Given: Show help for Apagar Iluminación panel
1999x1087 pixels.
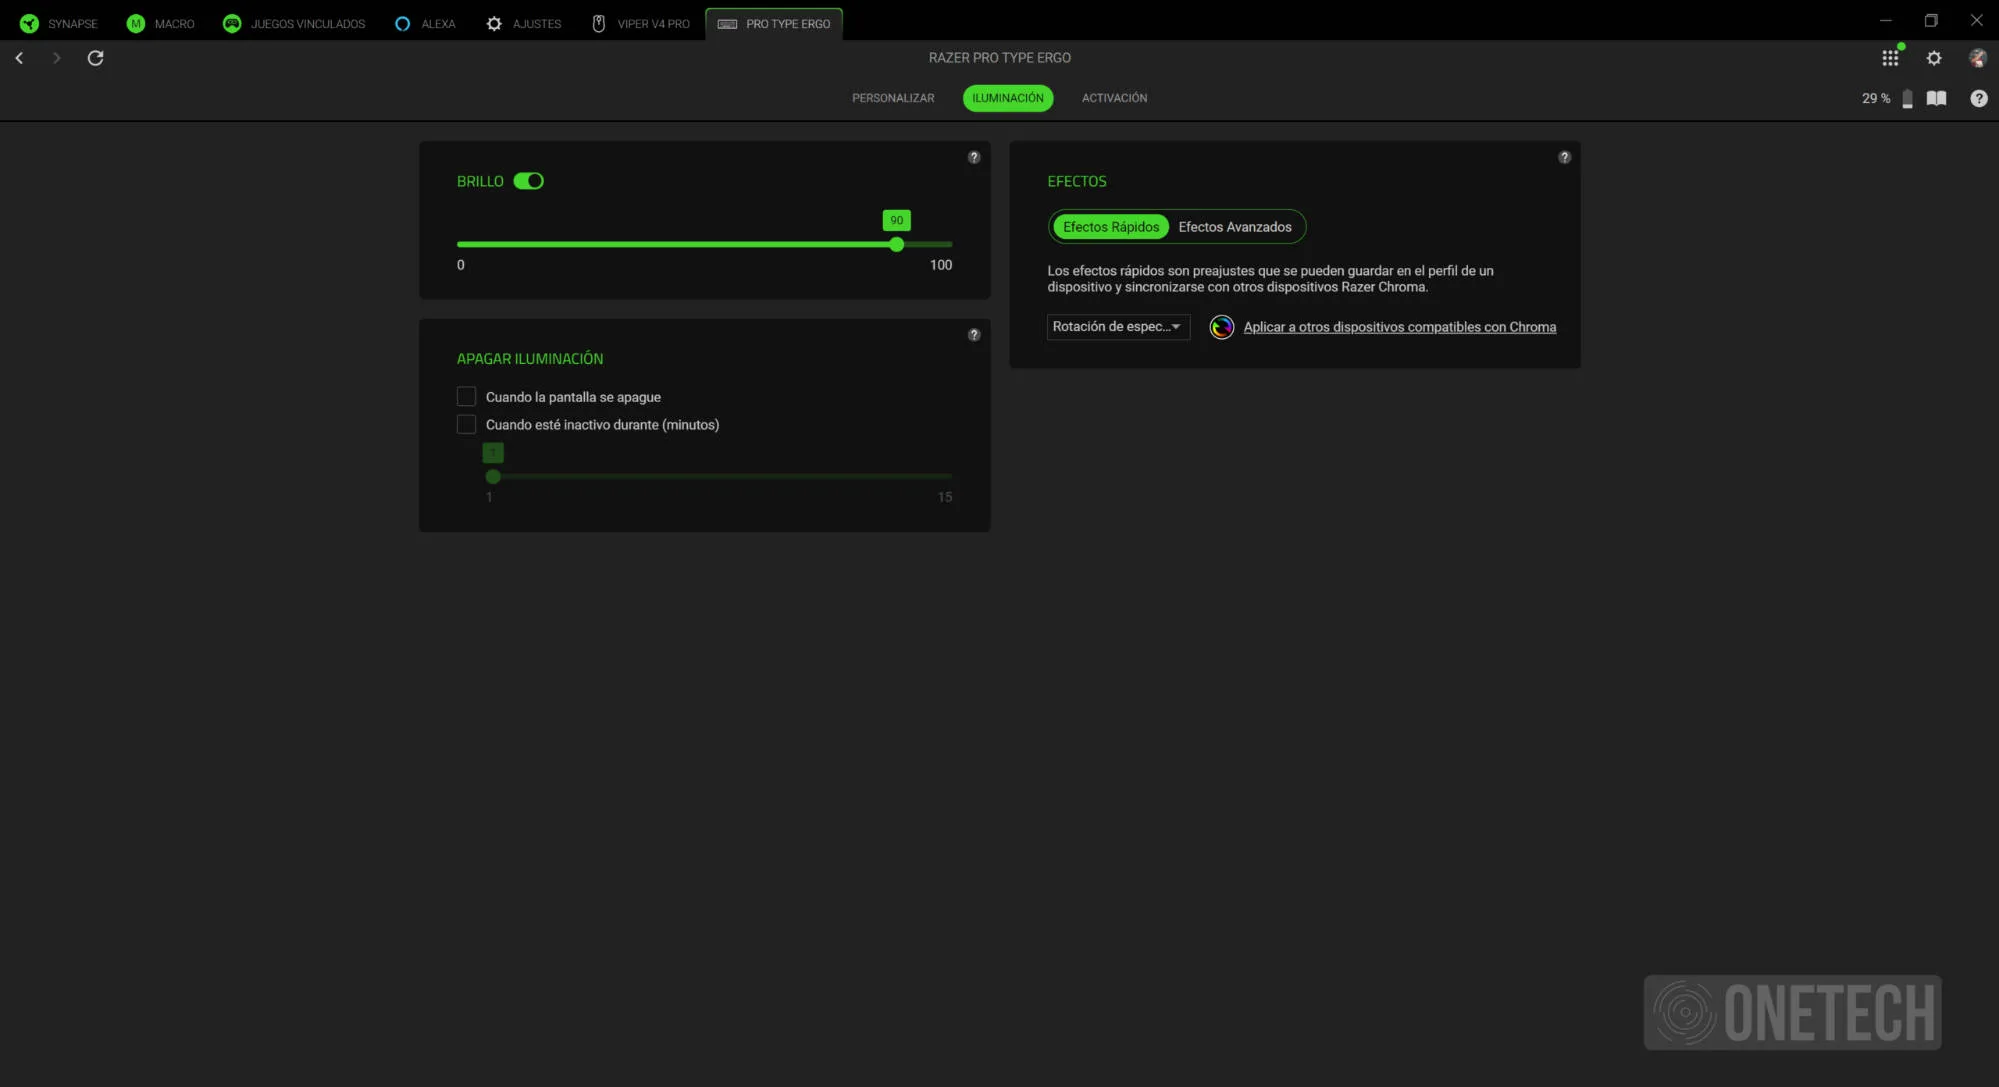Looking at the screenshot, I should point(974,335).
